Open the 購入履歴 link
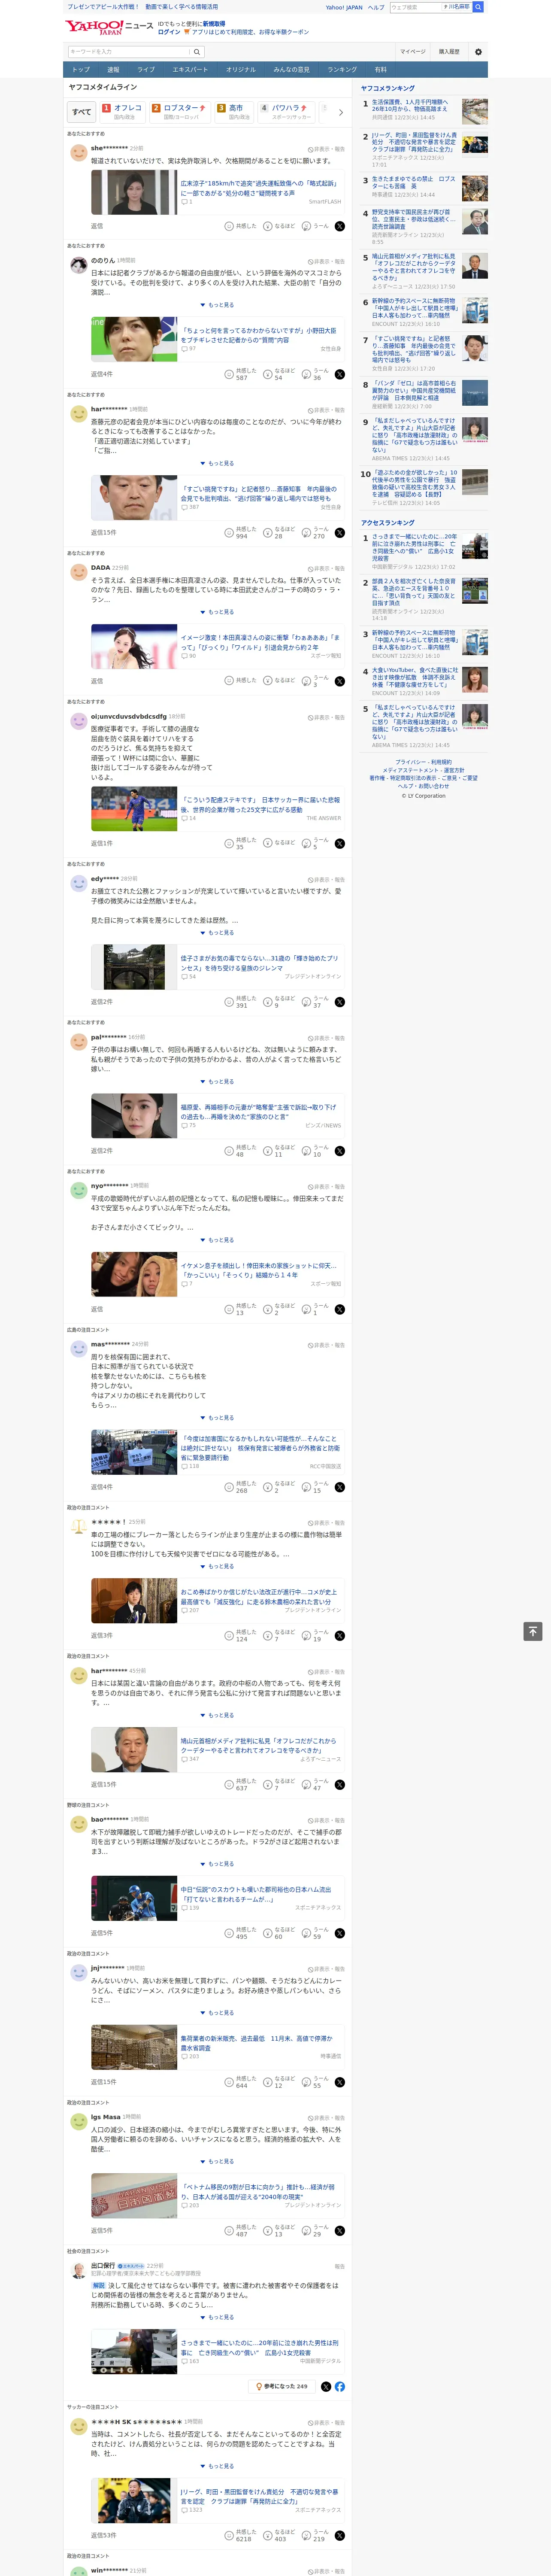This screenshot has height=2576, width=551. pyautogui.click(x=449, y=52)
